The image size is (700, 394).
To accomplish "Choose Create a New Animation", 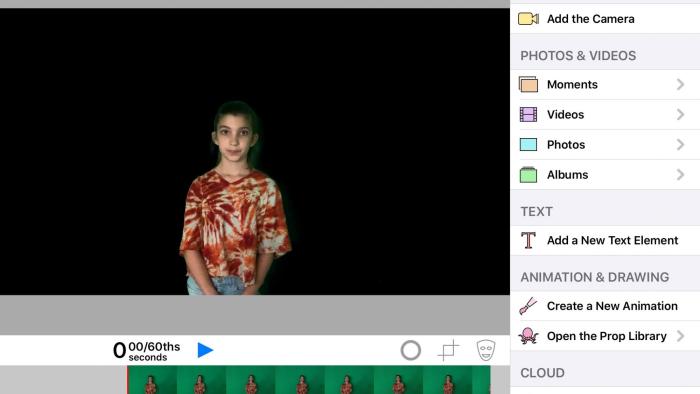I will 605,306.
